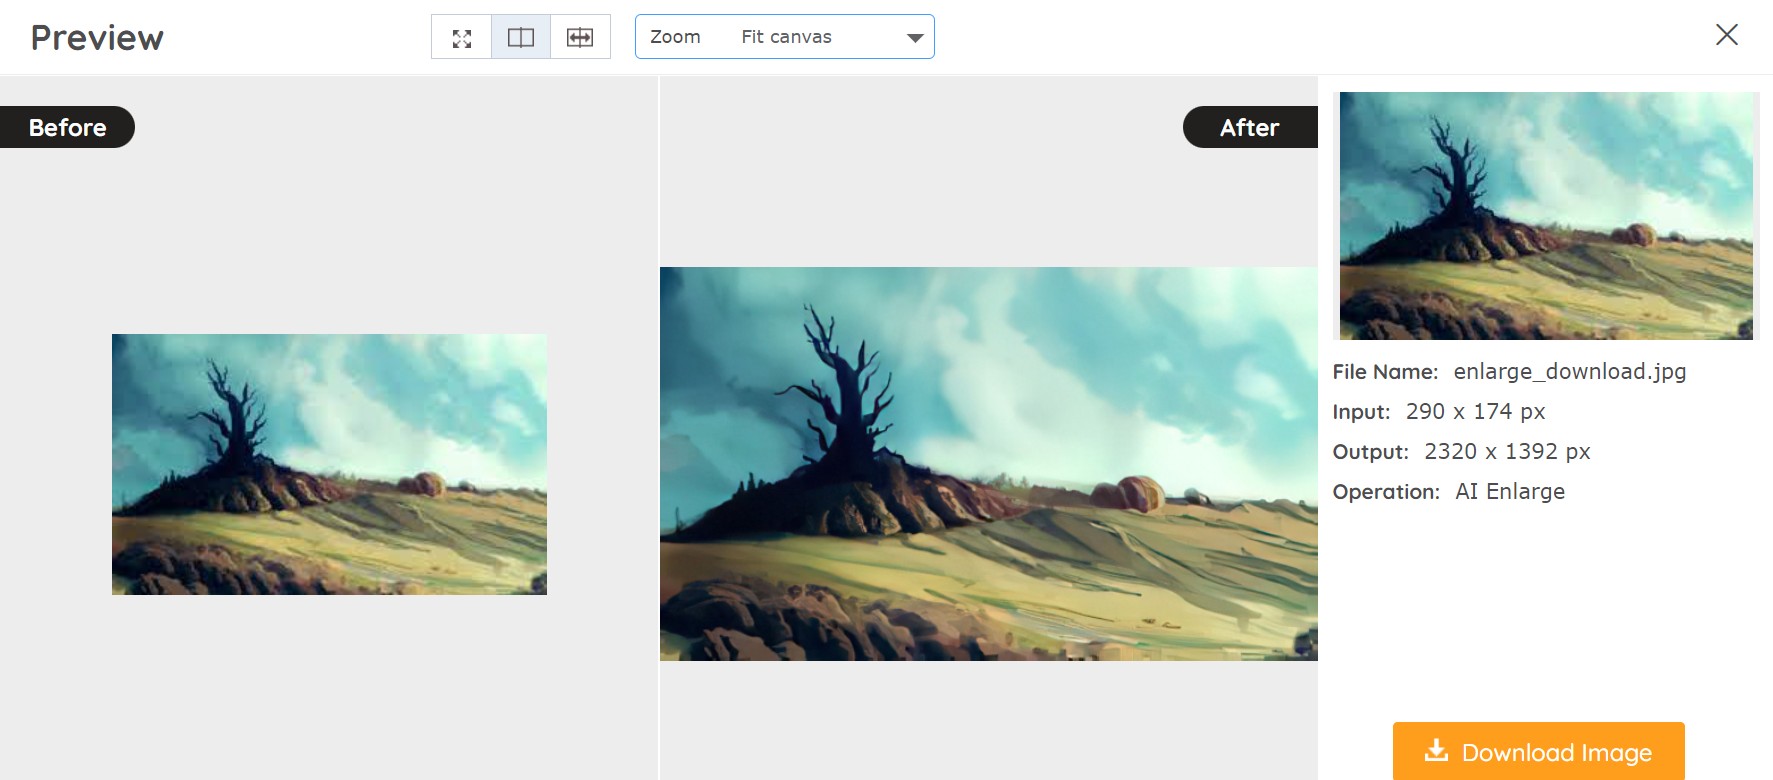1773x780 pixels.
Task: Switch to the fullscreen expand view icon
Action: point(461,38)
